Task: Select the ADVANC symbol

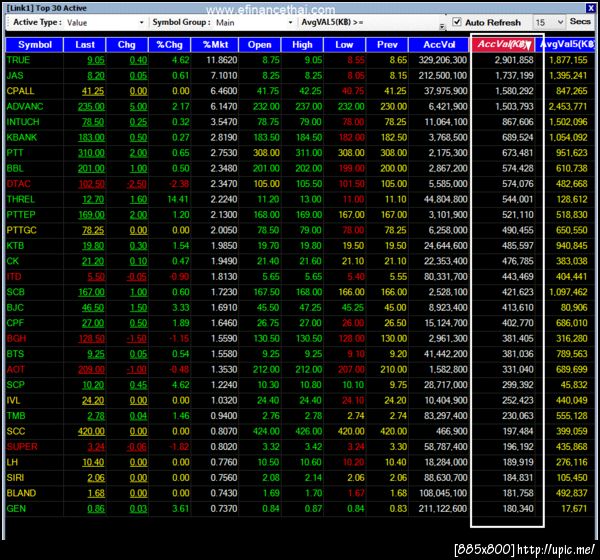Action: pos(25,106)
